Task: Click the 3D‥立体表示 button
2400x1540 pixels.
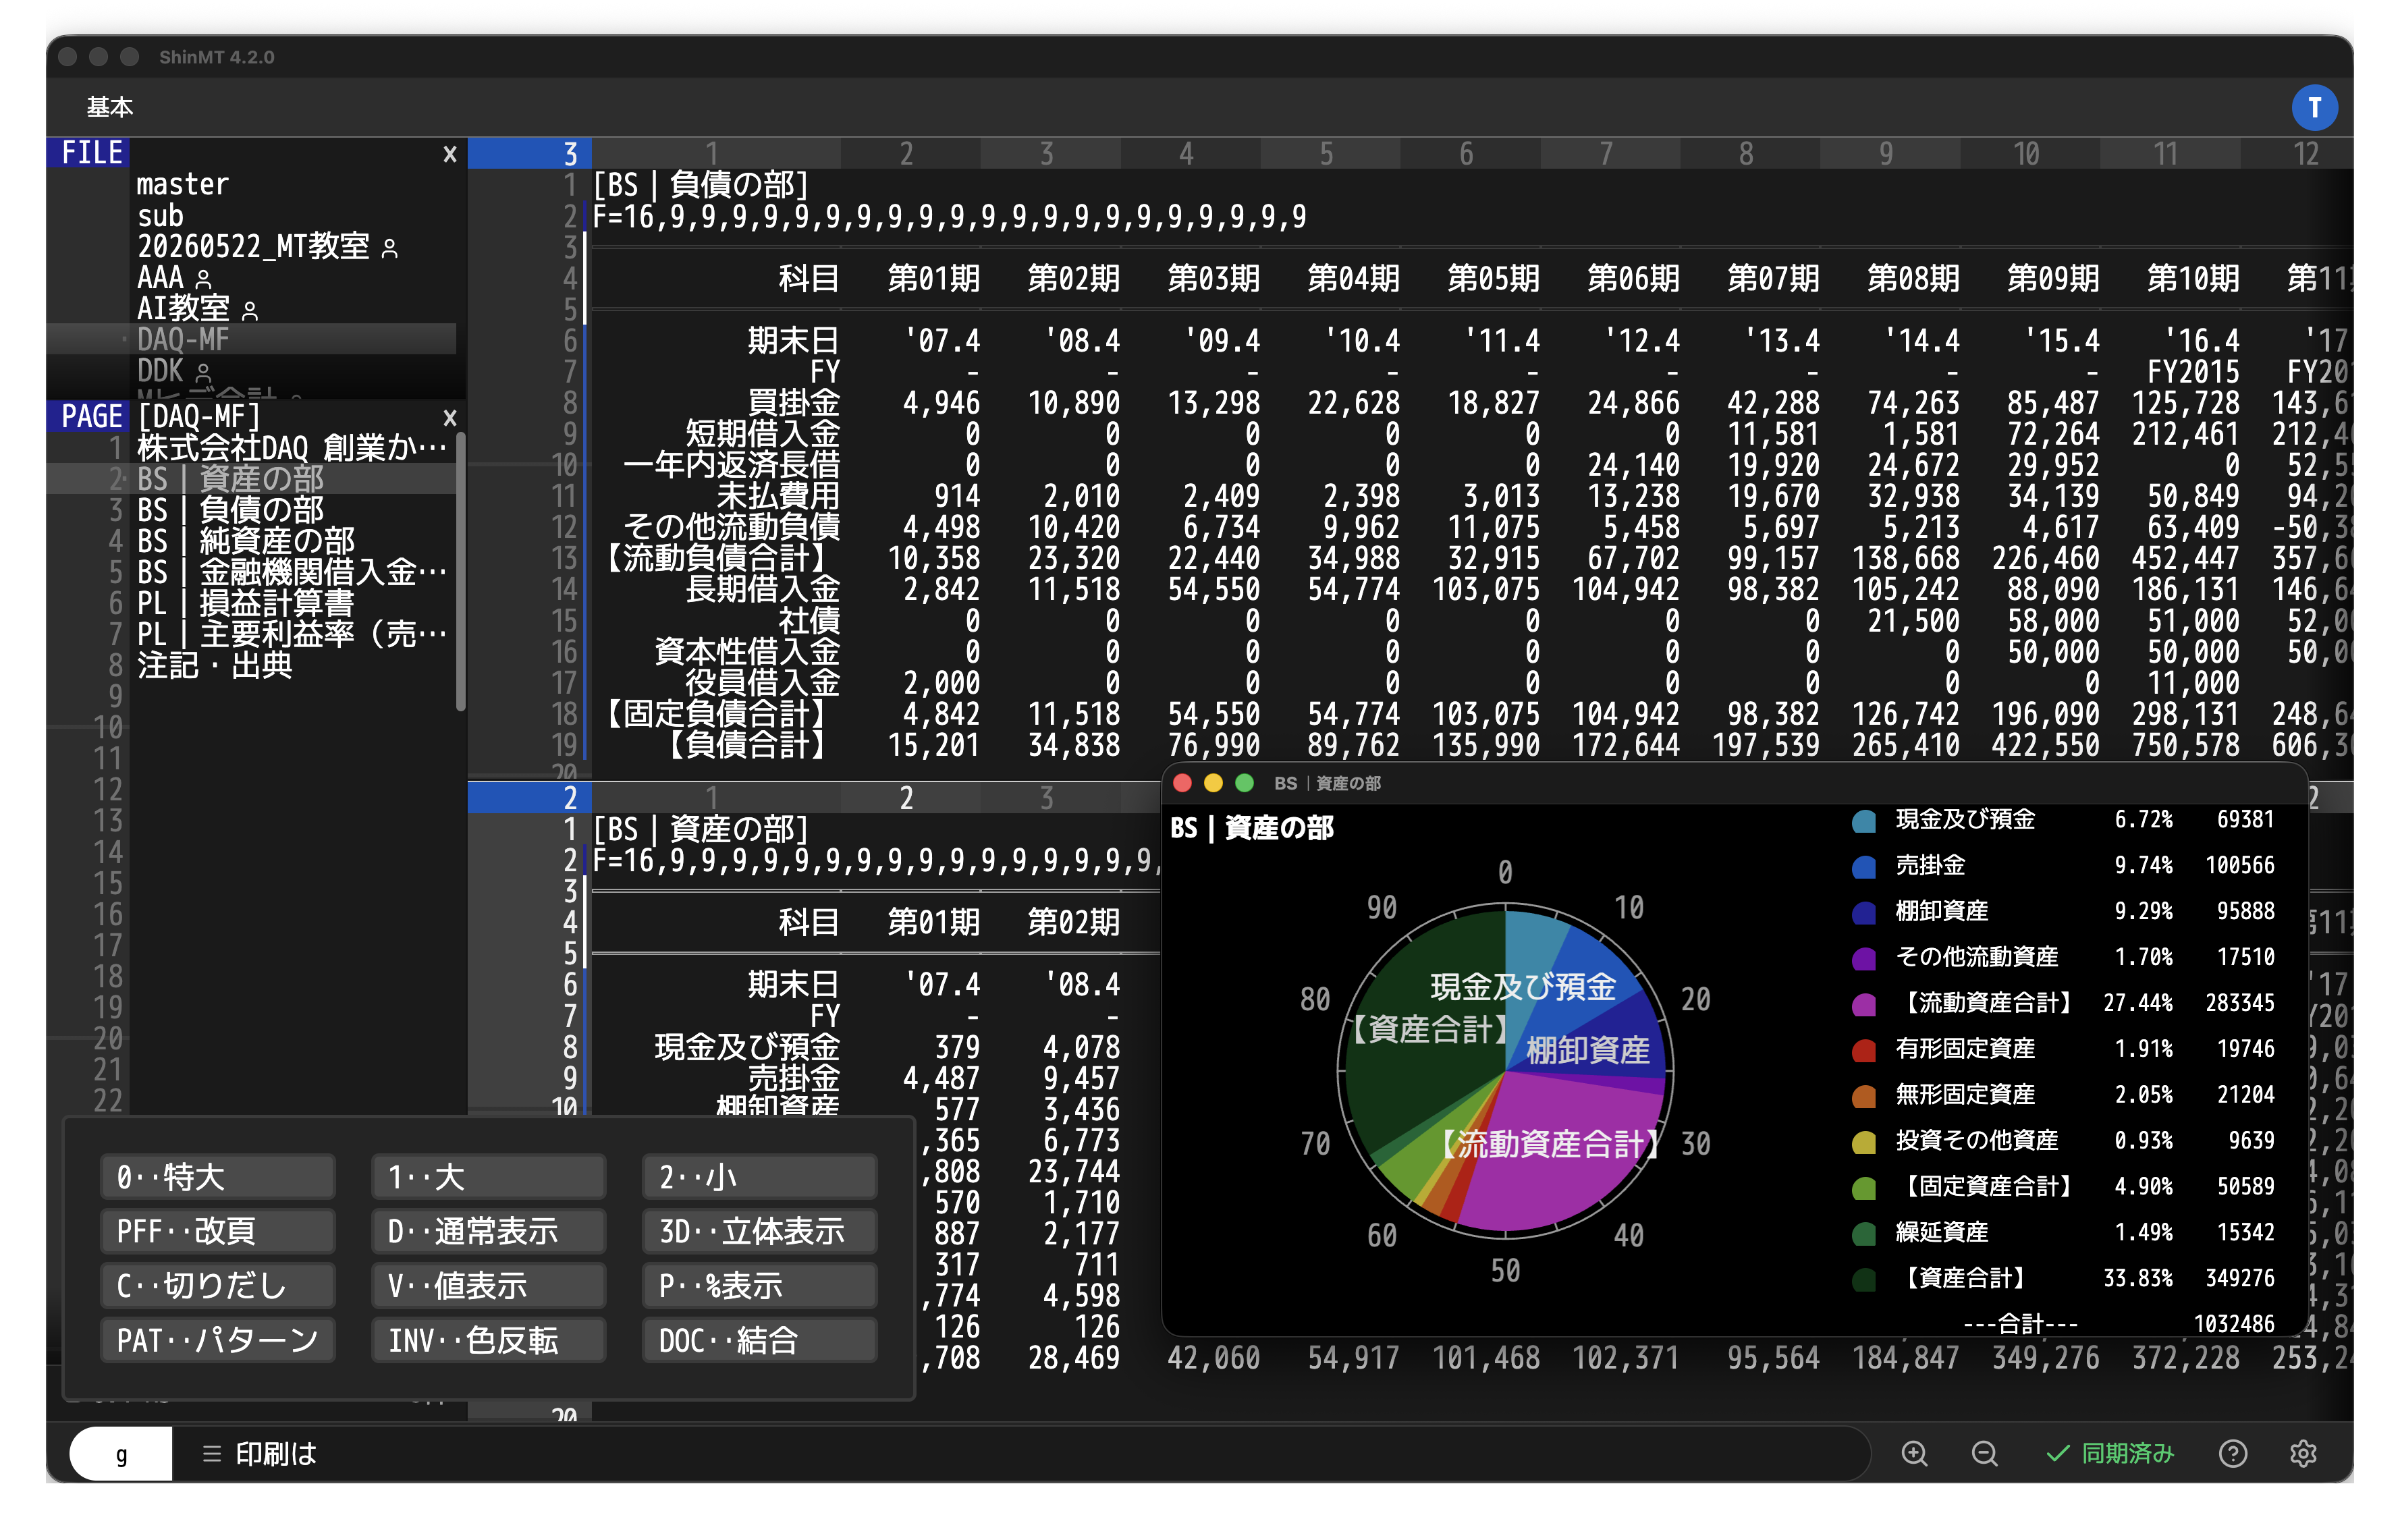Action: pyautogui.click(x=760, y=1231)
